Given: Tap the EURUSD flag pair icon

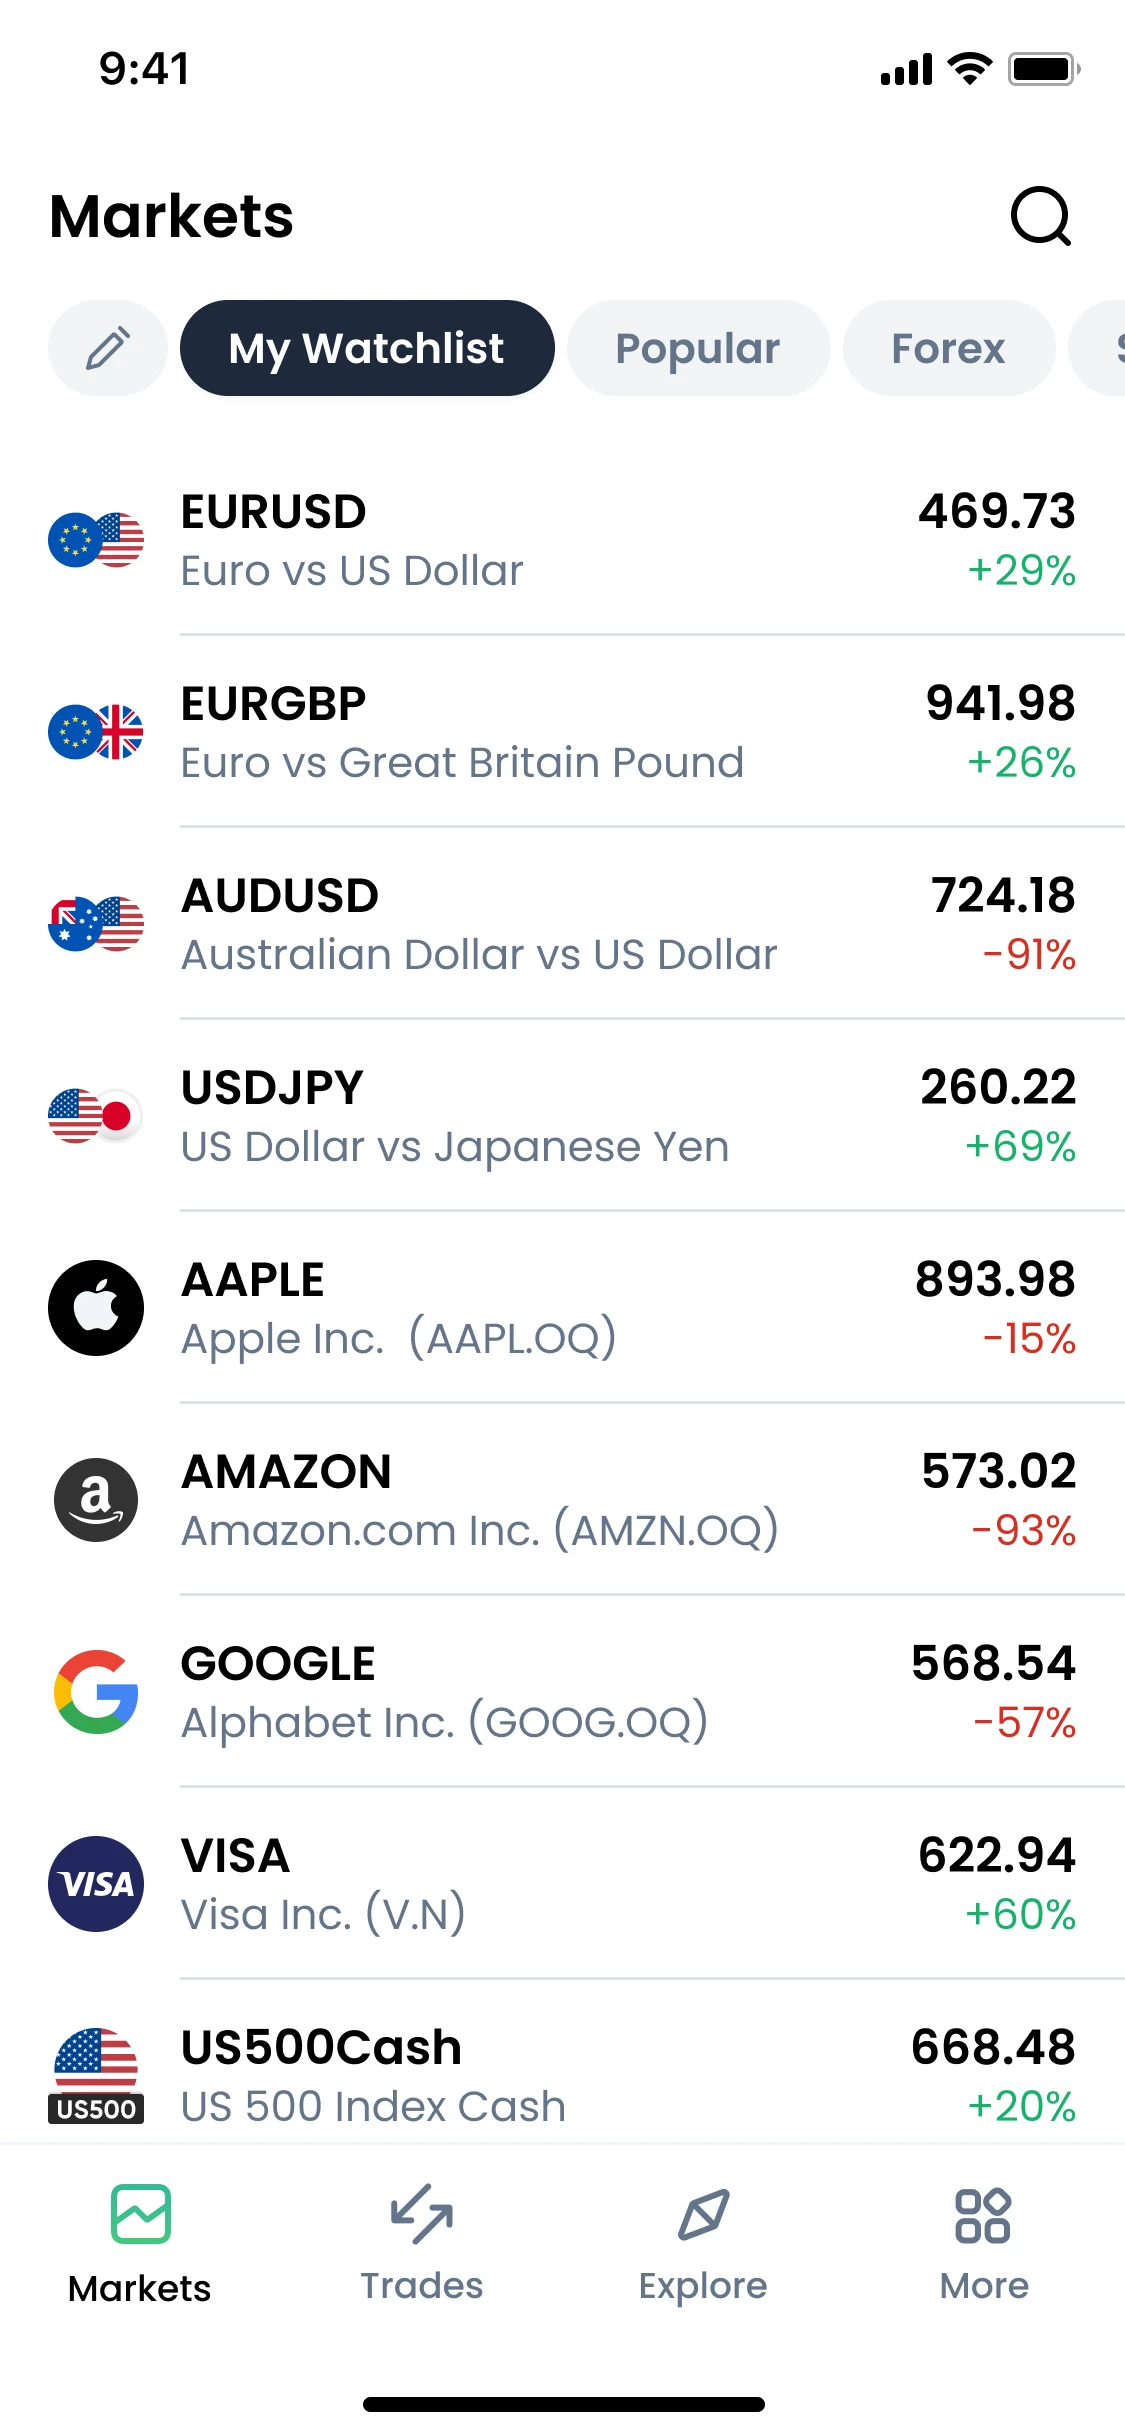Looking at the screenshot, I should tap(96, 540).
